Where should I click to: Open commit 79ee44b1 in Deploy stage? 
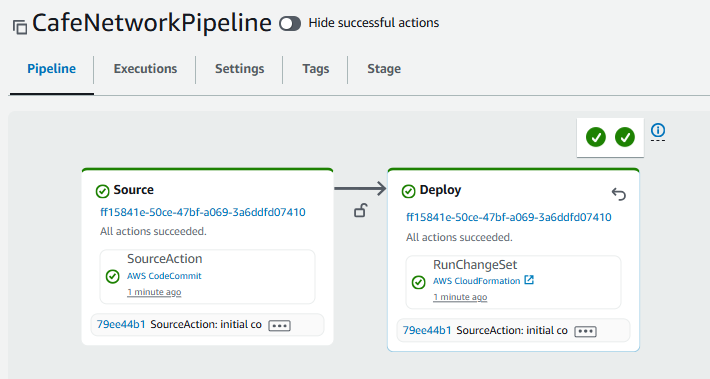click(x=427, y=331)
